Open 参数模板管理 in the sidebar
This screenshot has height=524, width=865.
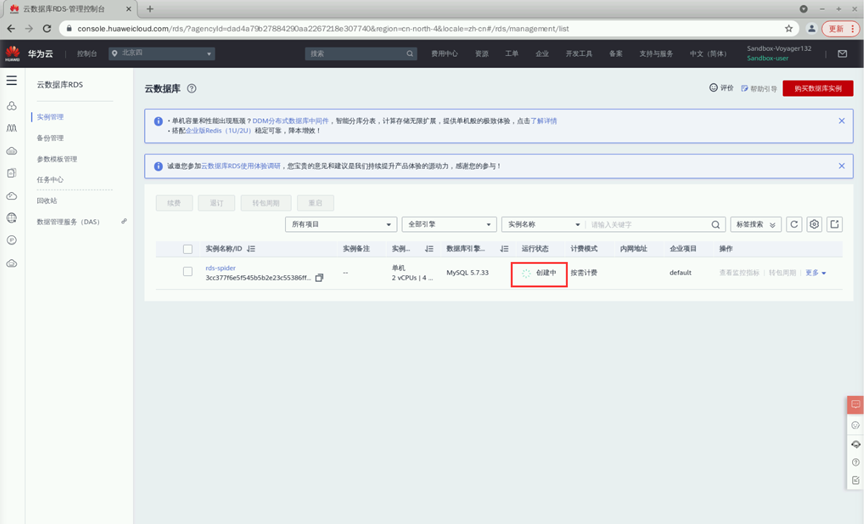tap(57, 159)
